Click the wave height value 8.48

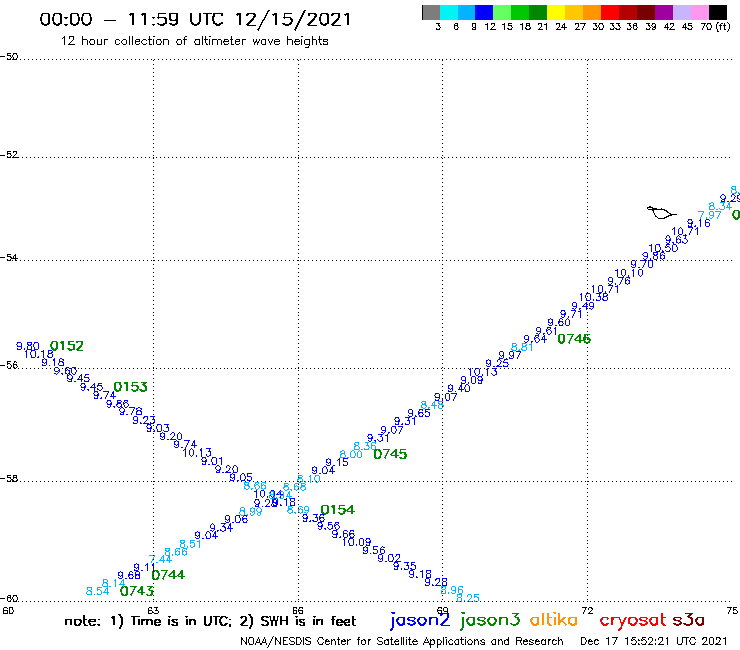point(432,405)
